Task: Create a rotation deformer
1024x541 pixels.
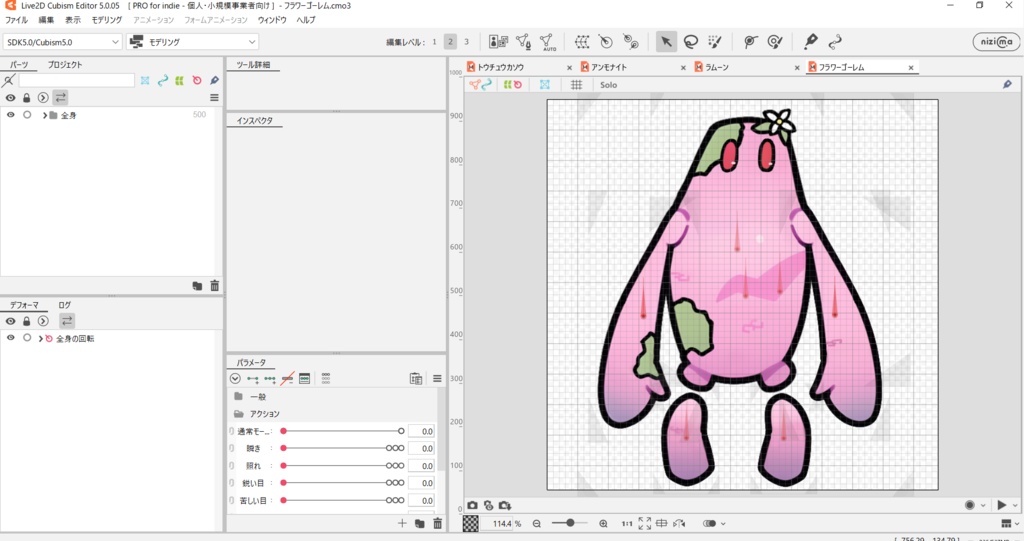Action: coord(606,42)
